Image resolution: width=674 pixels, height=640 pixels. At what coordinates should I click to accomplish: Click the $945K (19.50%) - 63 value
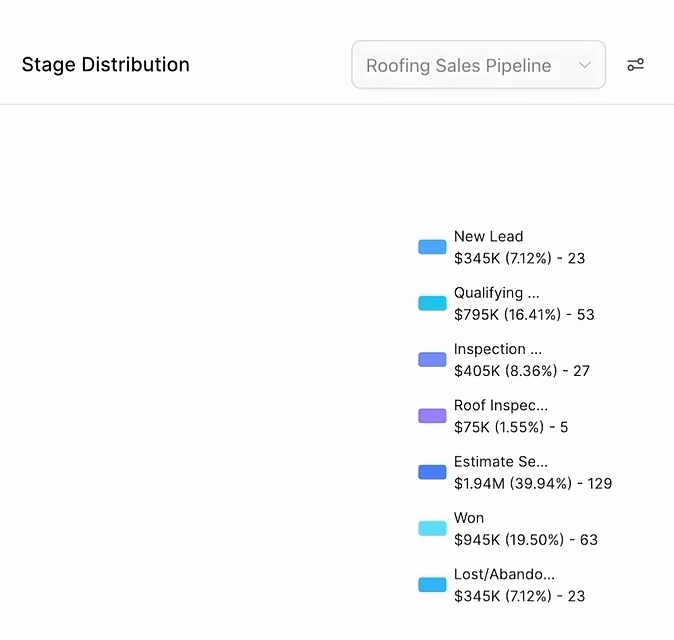[525, 540]
